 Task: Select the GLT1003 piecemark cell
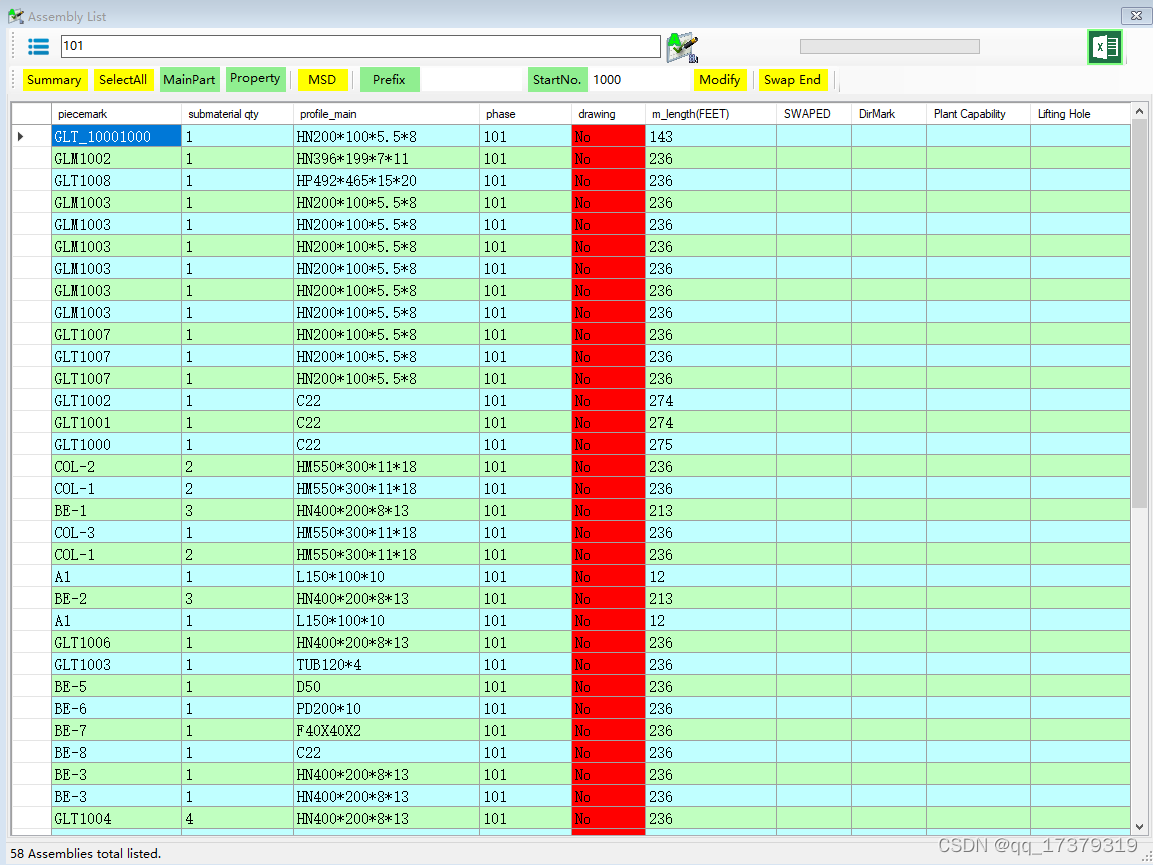116,665
